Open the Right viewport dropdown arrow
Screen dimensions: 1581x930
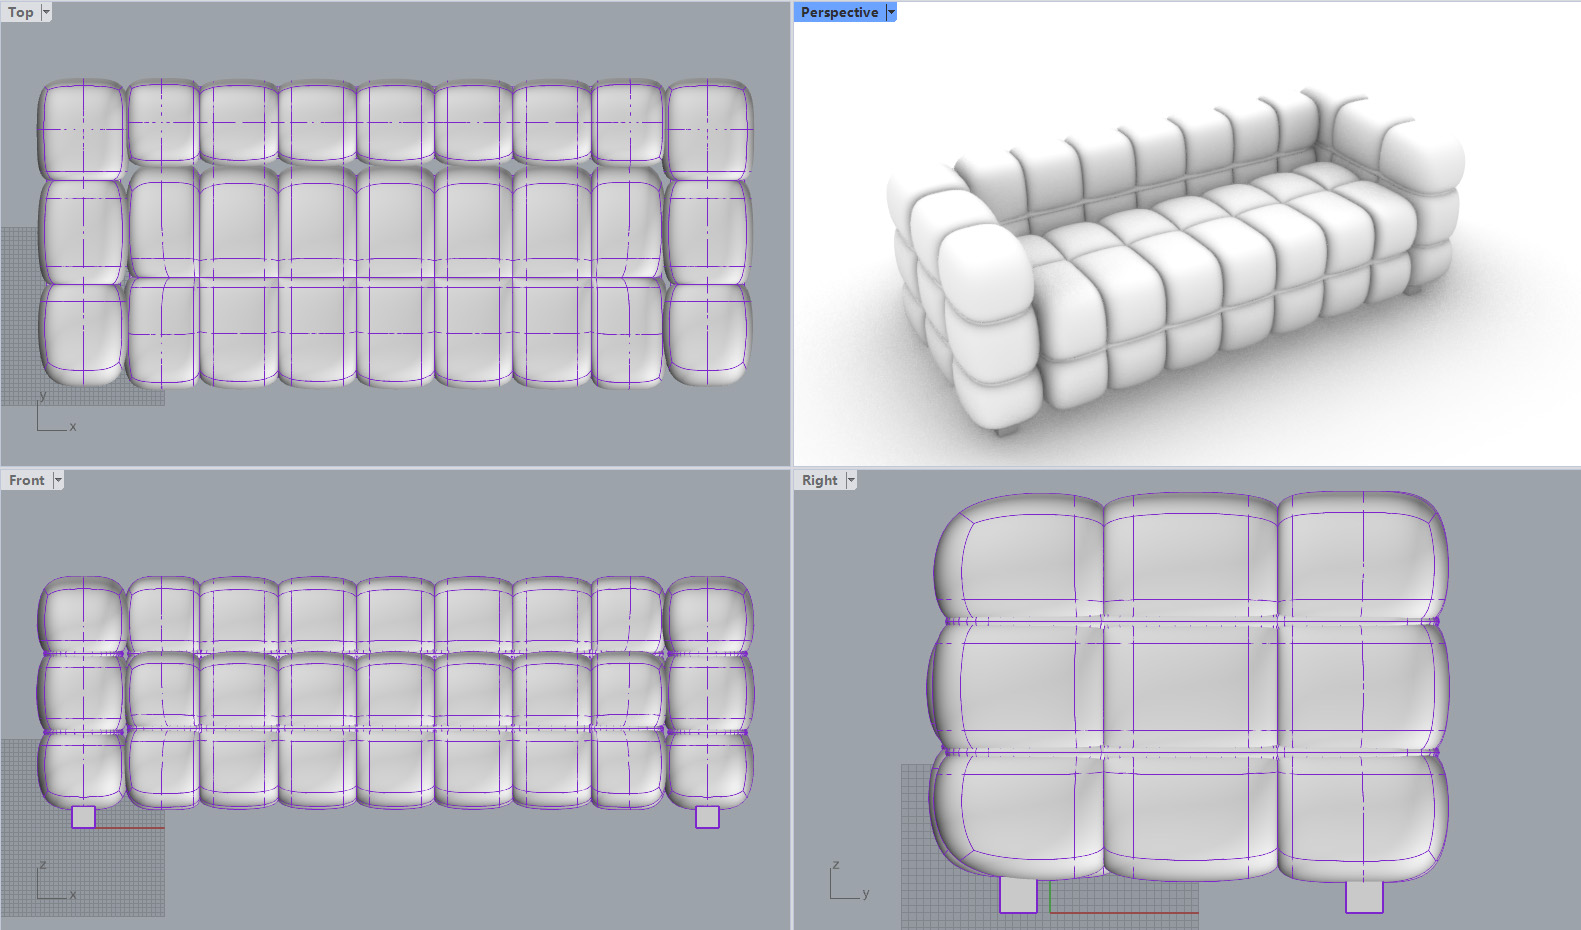[x=851, y=480]
